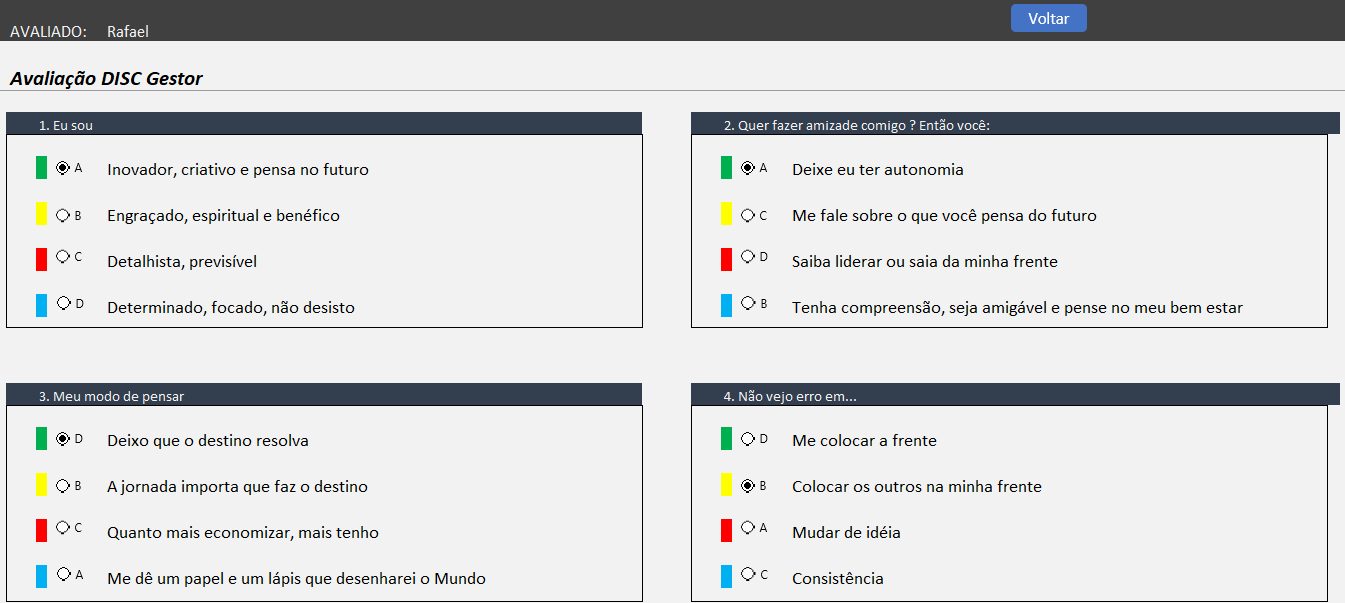Click yellow swatch next to 'Colocar os outros na minha frente'
The width and height of the screenshot is (1345, 603).
[727, 485]
